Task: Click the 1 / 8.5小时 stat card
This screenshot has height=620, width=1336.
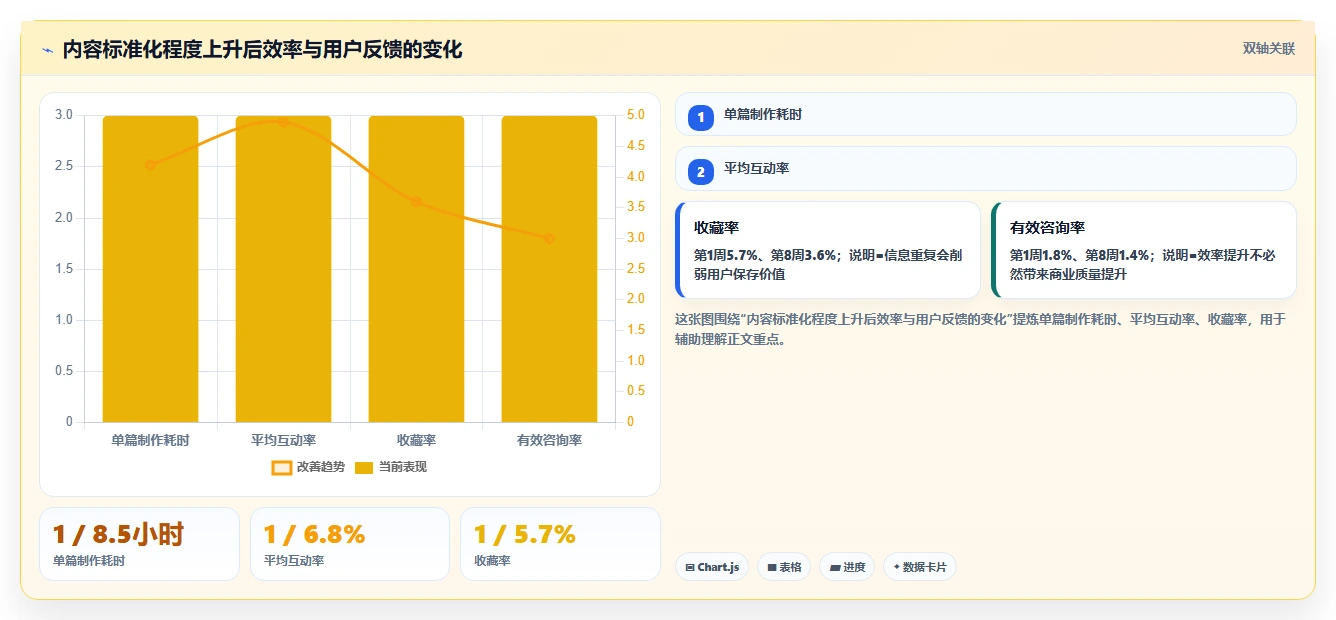Action: click(x=139, y=544)
